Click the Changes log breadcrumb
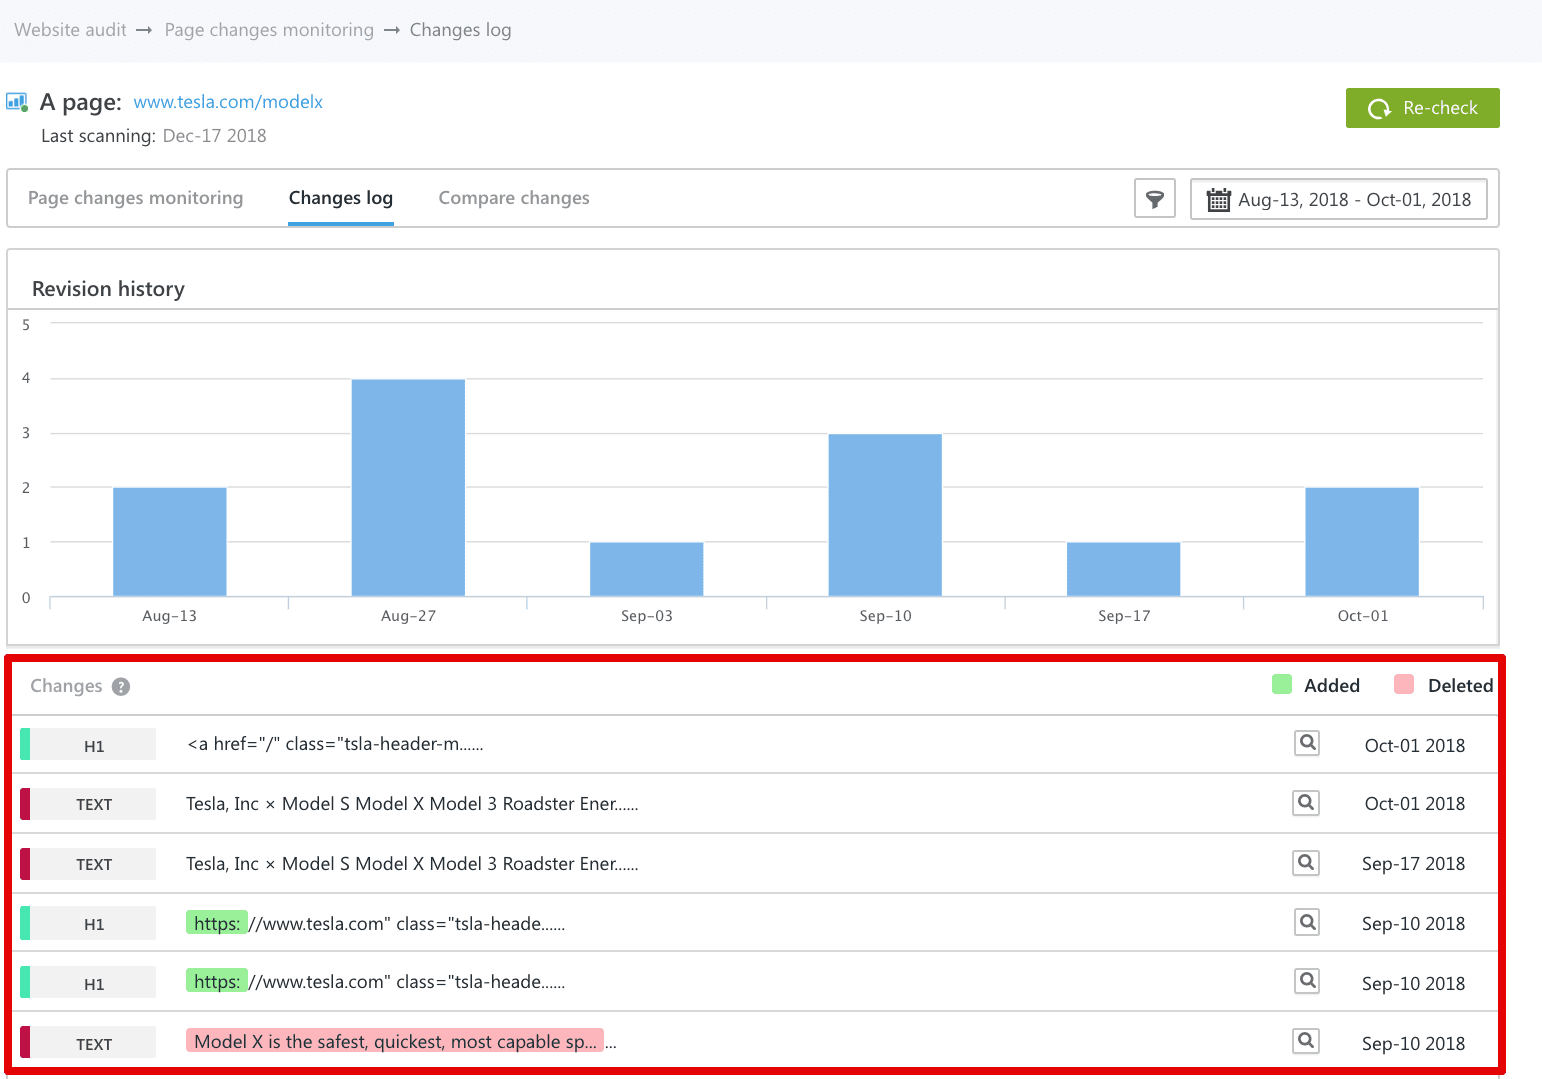This screenshot has height=1079, width=1542. pos(460,30)
